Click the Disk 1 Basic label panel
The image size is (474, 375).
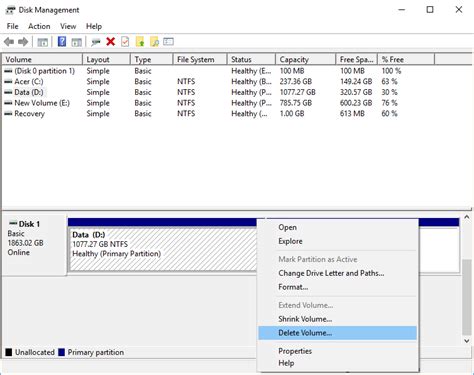(x=34, y=245)
